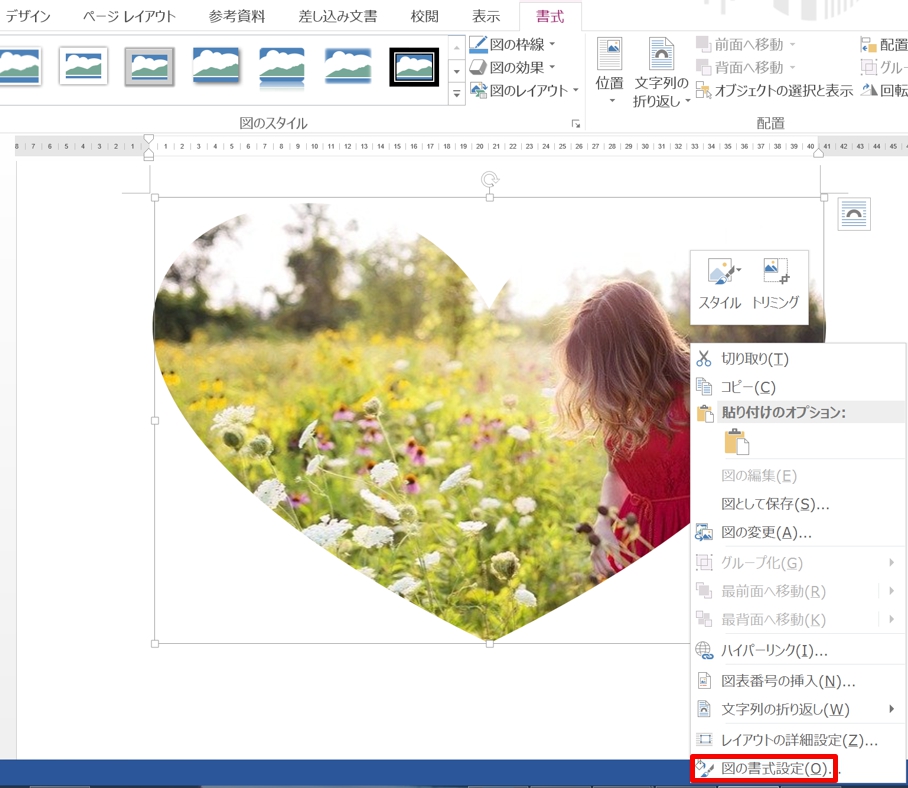Image resolution: width=908 pixels, height=788 pixels.
Task: Apply the first picture style thumbnail
Action: [19, 67]
